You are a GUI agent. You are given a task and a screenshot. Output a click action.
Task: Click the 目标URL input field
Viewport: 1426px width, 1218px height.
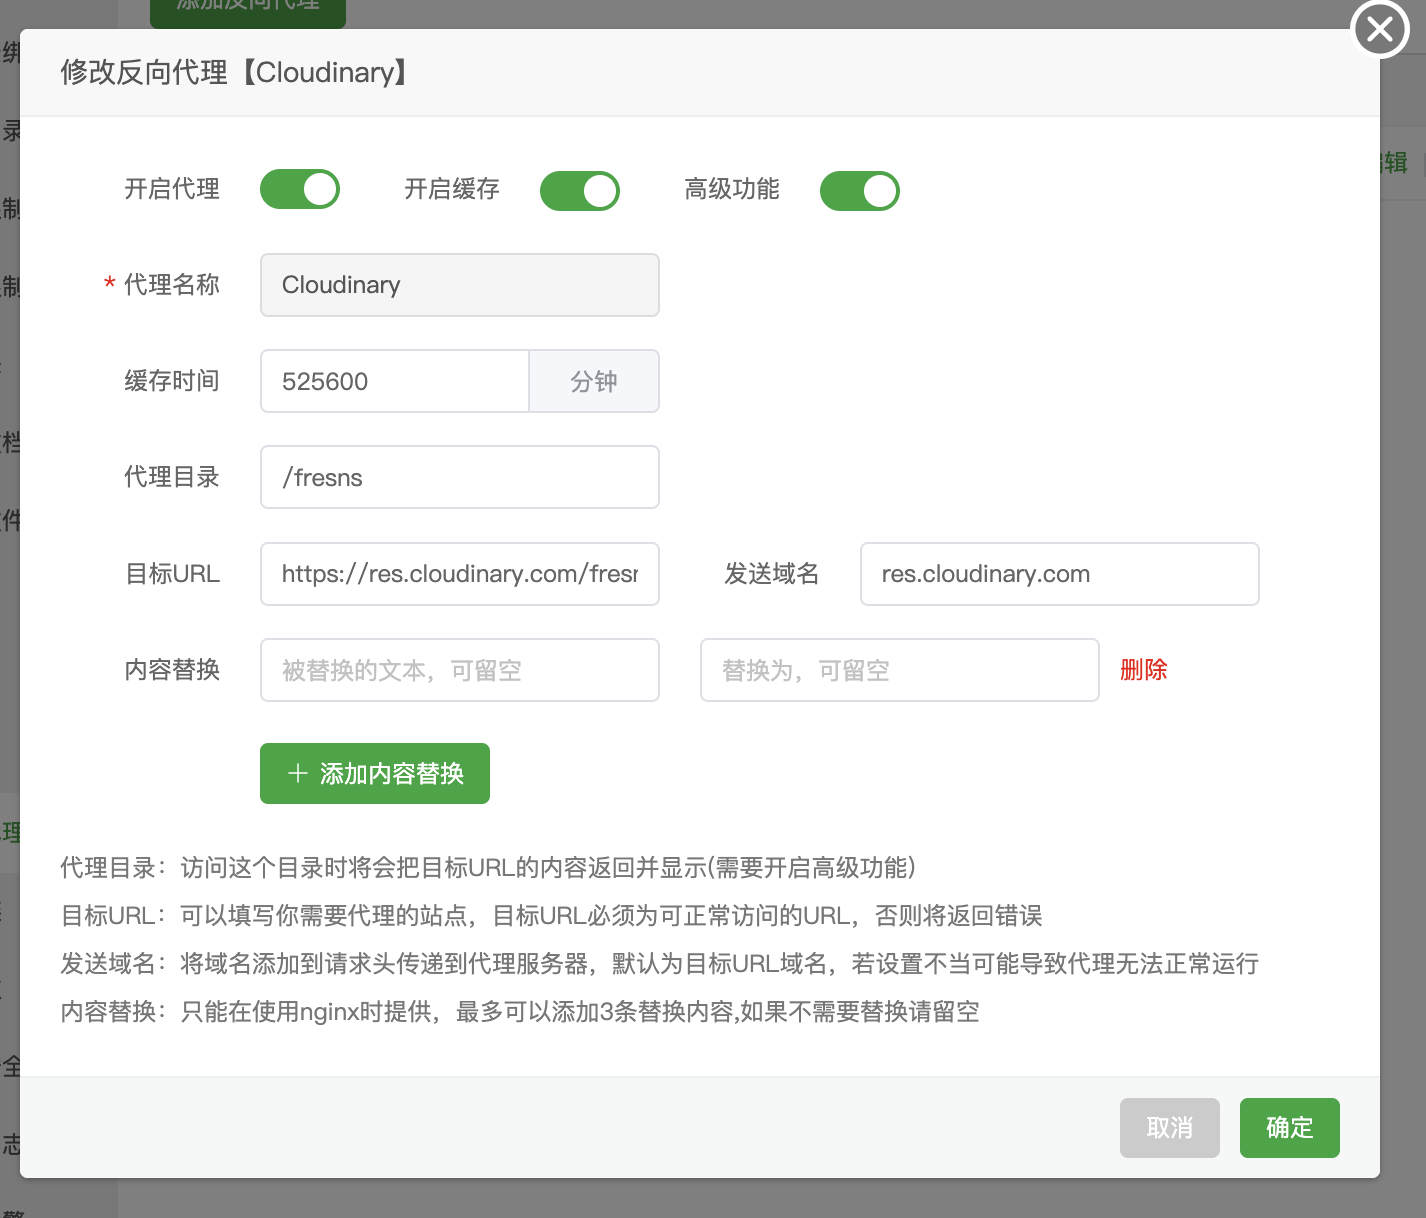point(460,574)
